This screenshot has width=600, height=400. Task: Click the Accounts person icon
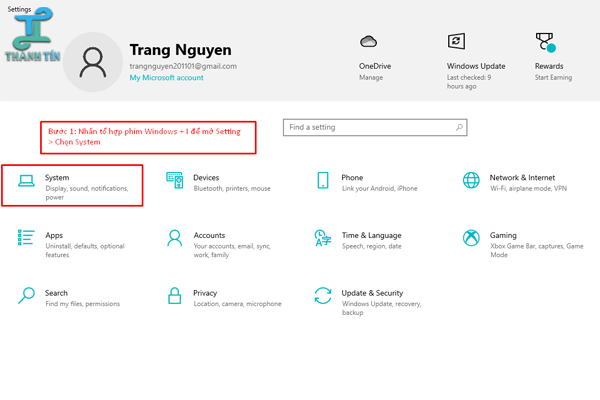tap(174, 238)
